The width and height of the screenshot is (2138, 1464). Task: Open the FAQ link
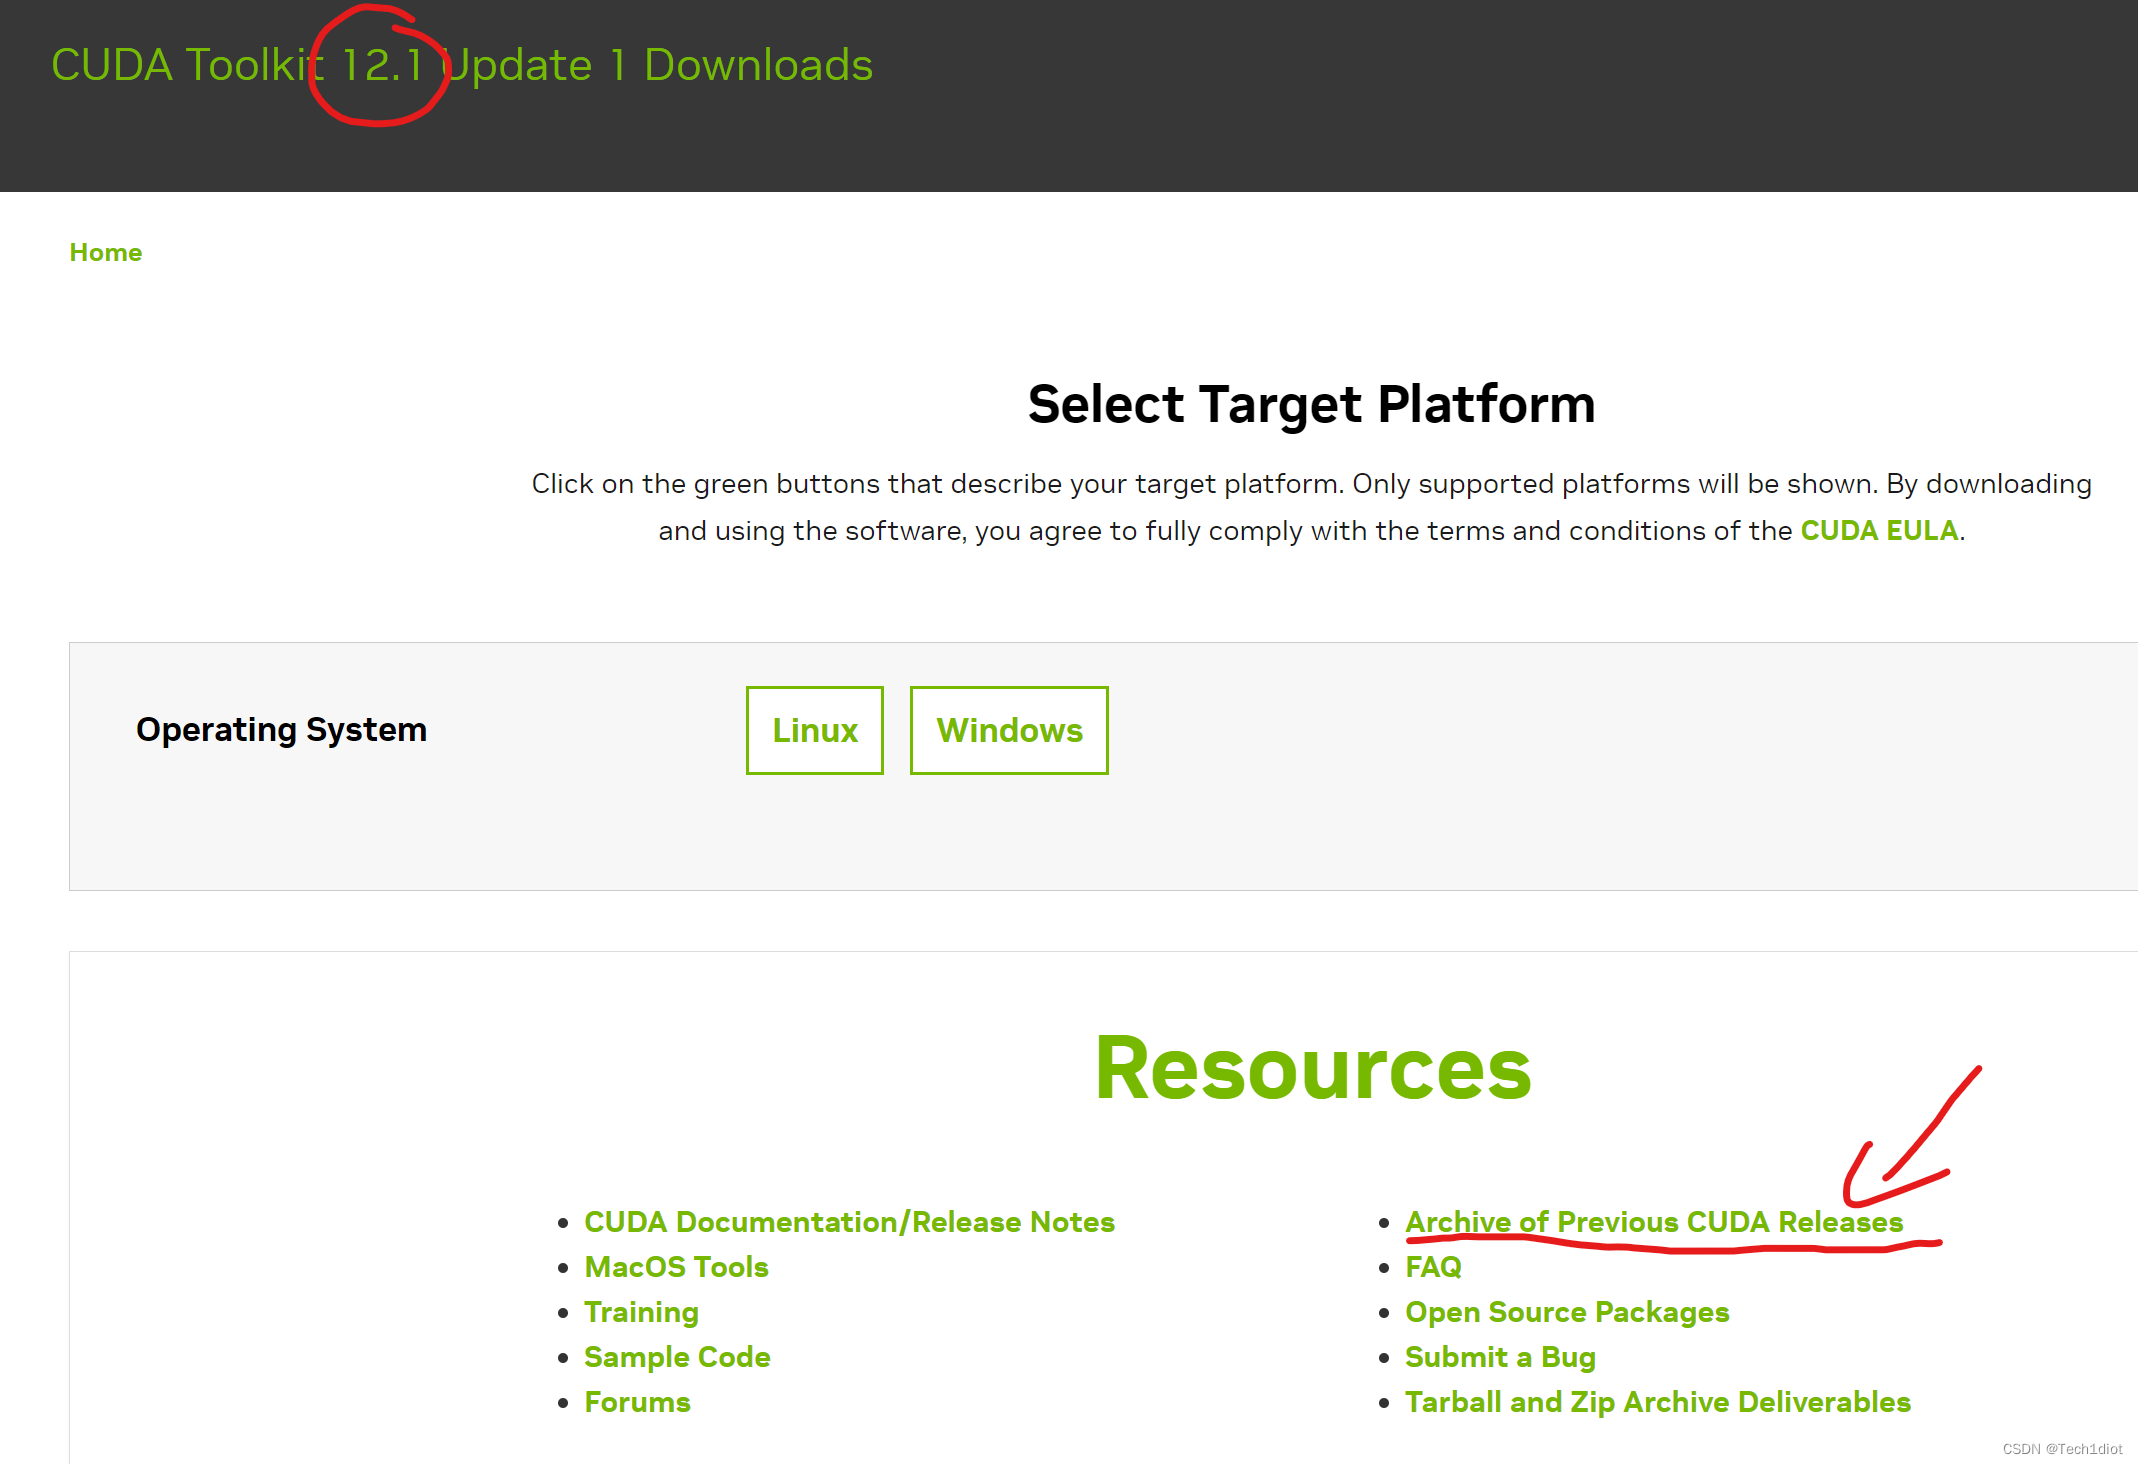pyautogui.click(x=1433, y=1267)
